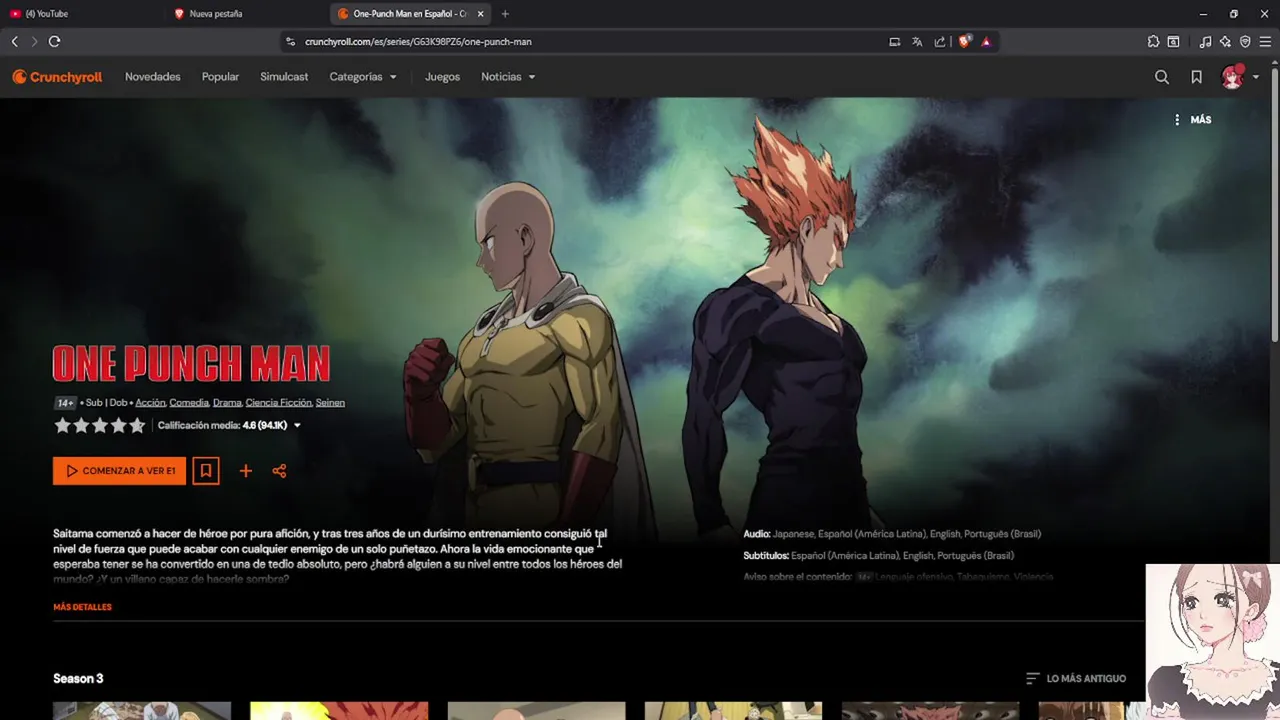Click the plus icon to add to list
This screenshot has width=1280, height=720.
point(245,471)
